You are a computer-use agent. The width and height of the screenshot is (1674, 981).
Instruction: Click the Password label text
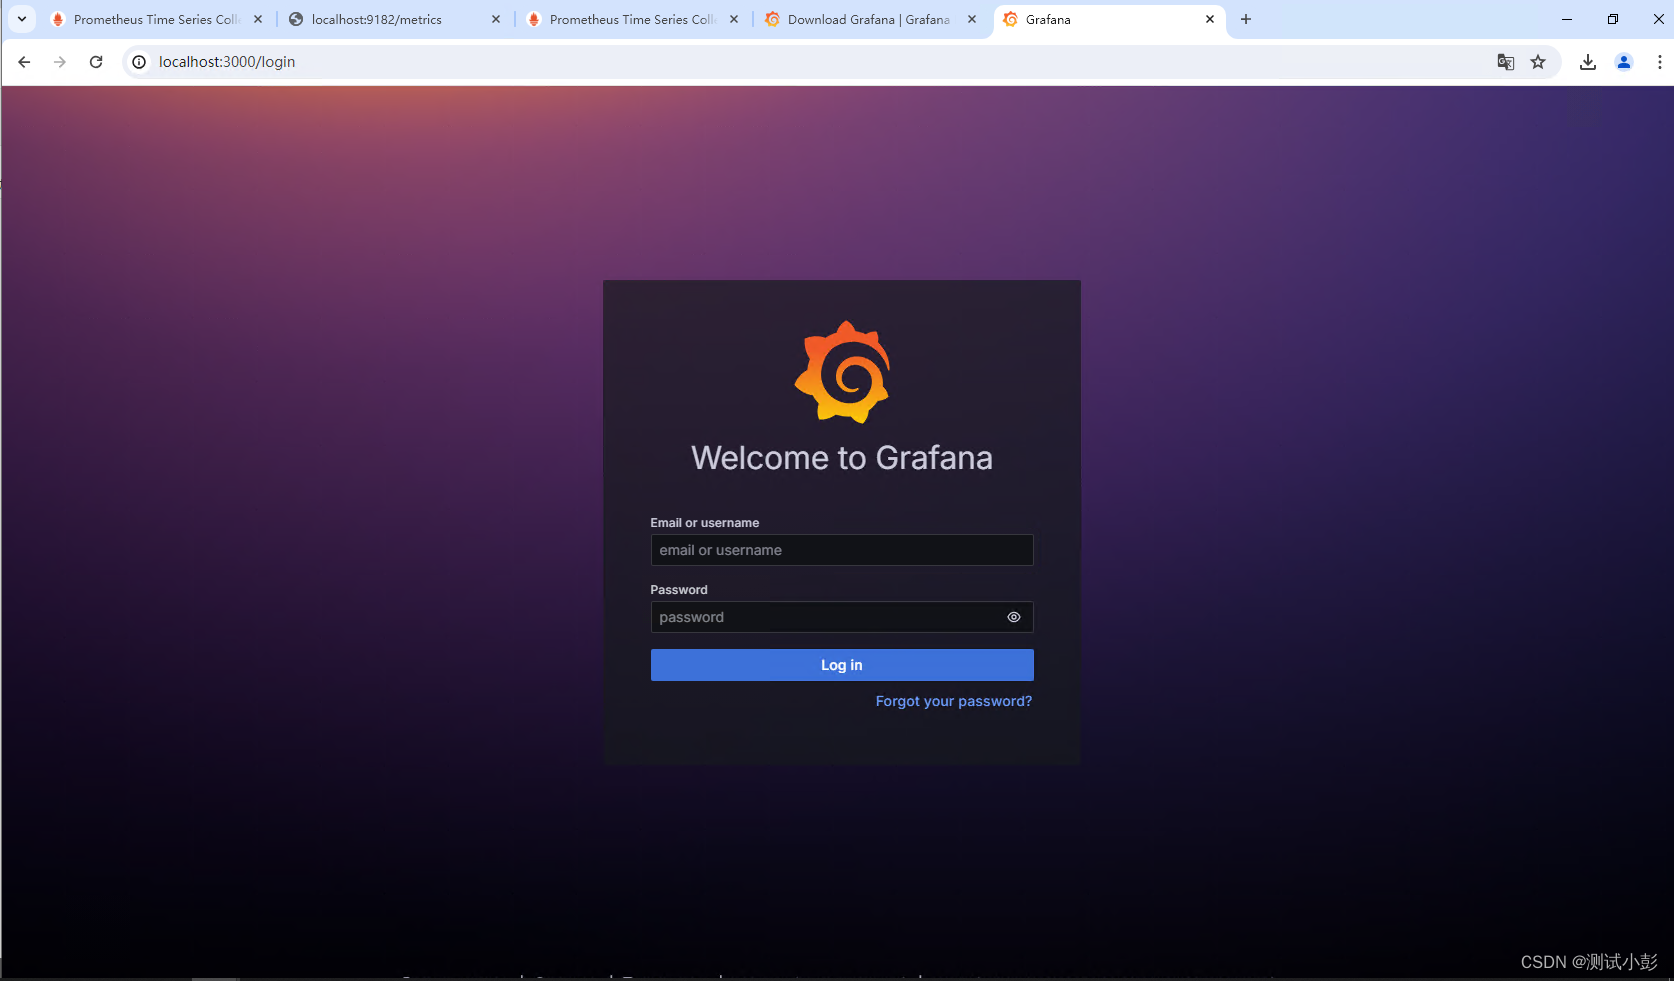(679, 590)
